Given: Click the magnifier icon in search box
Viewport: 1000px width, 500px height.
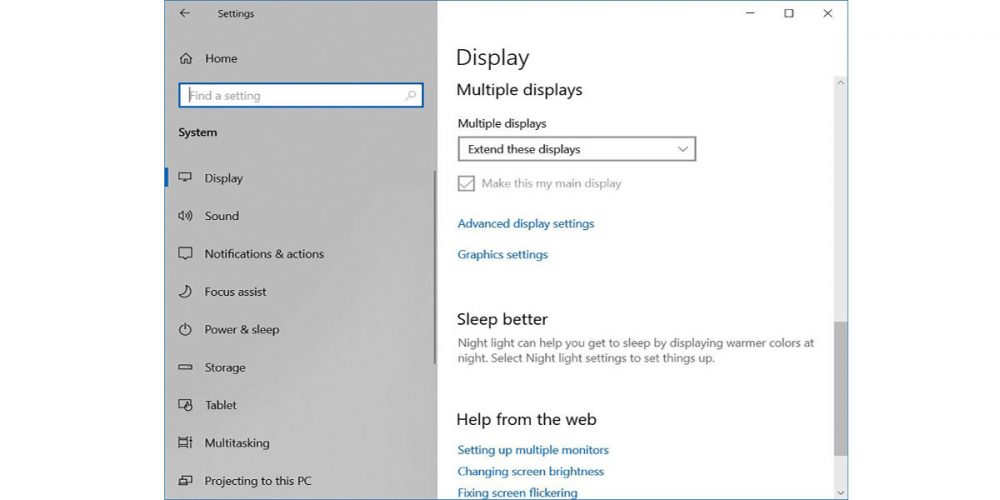Looking at the screenshot, I should [x=410, y=96].
